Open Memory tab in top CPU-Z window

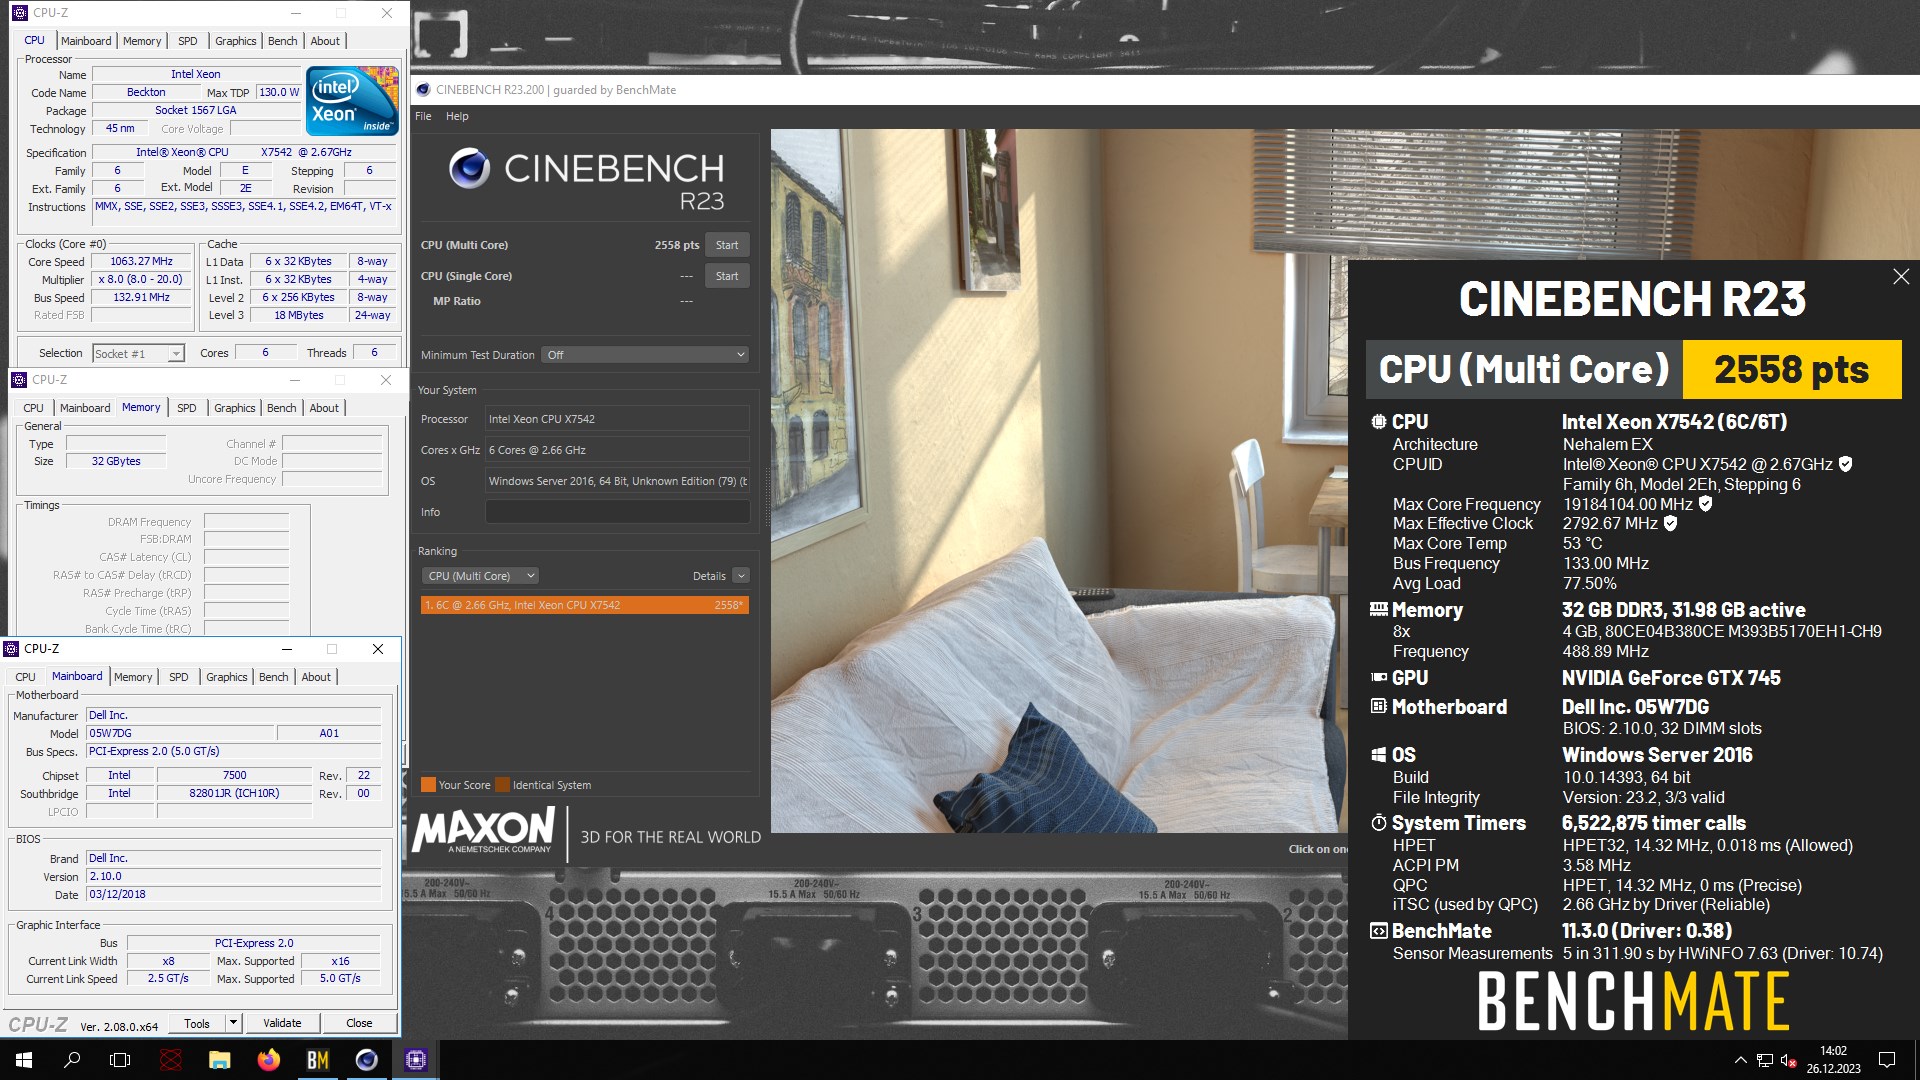(x=142, y=41)
